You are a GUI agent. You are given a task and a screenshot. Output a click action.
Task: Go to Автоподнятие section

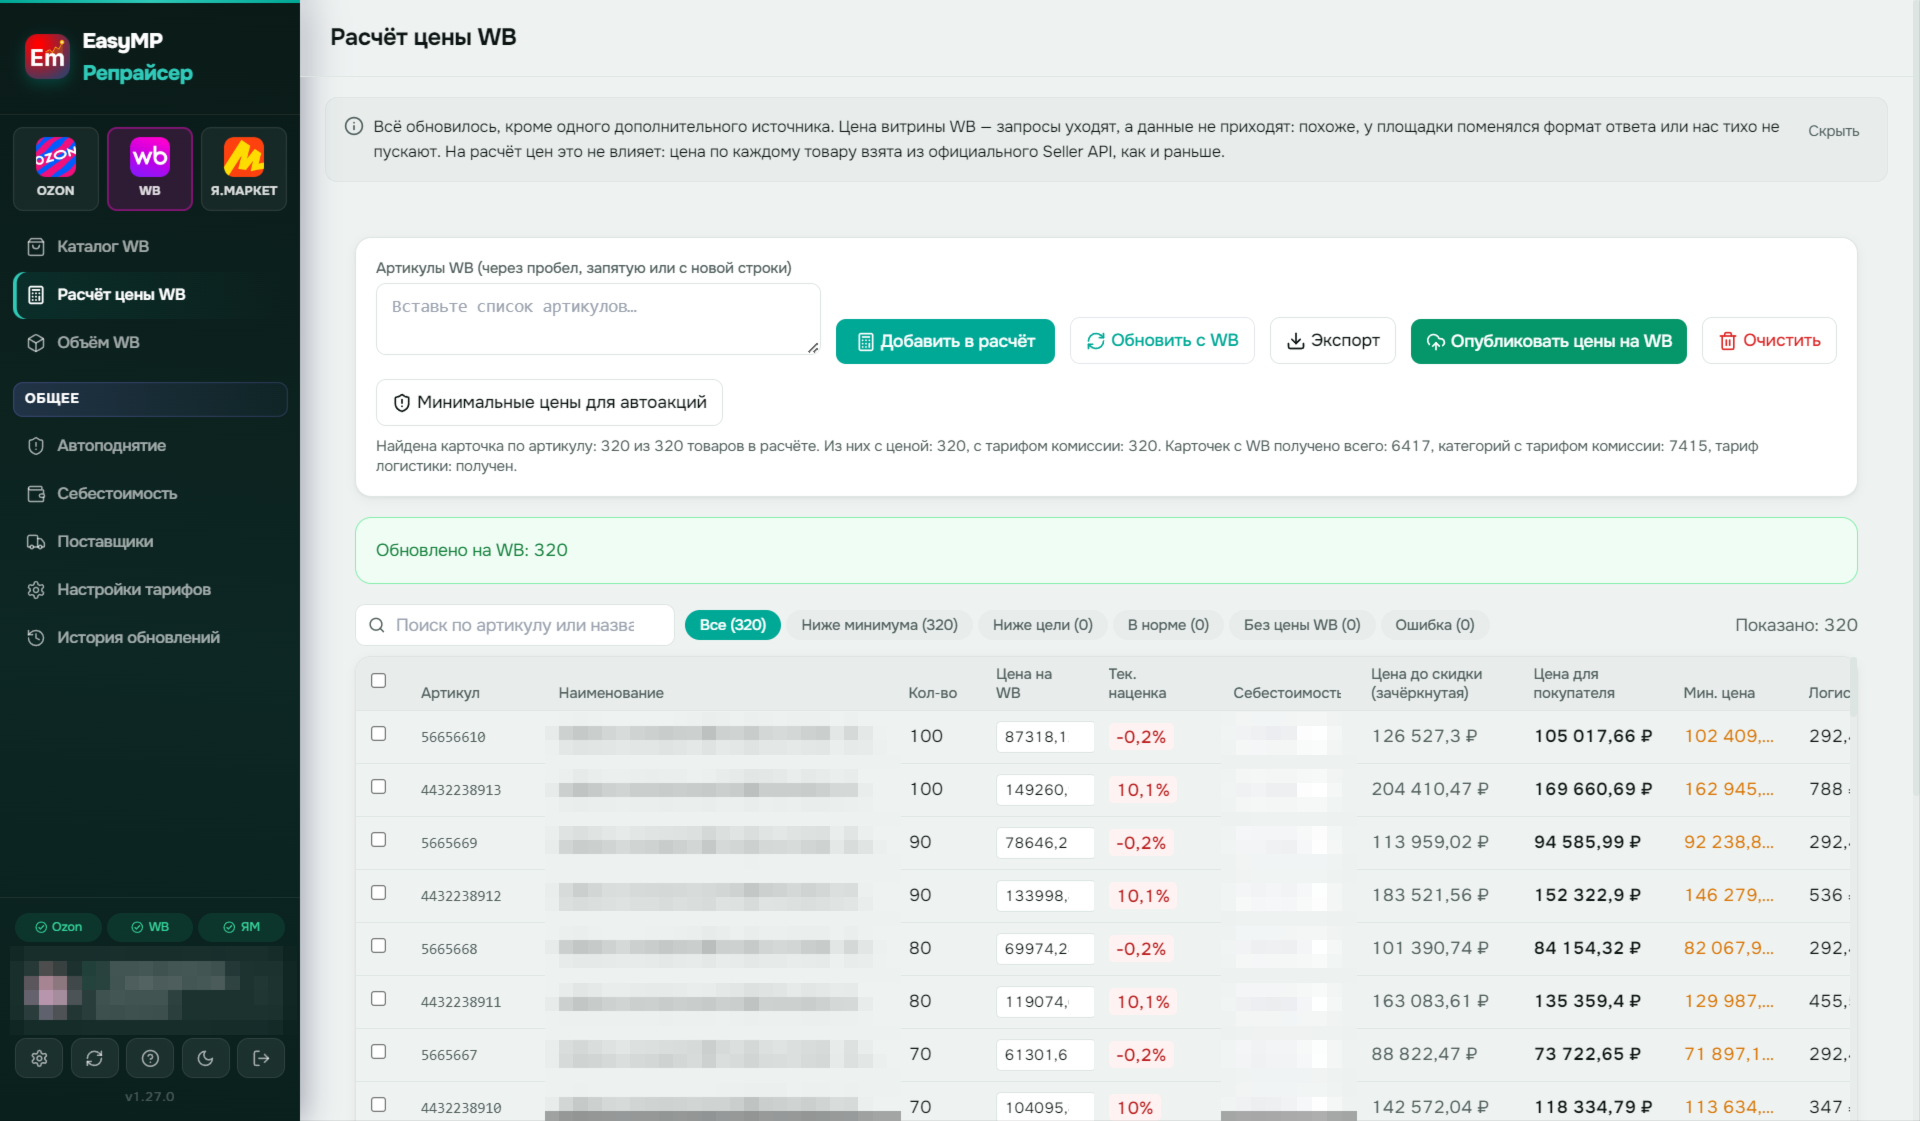coord(150,445)
